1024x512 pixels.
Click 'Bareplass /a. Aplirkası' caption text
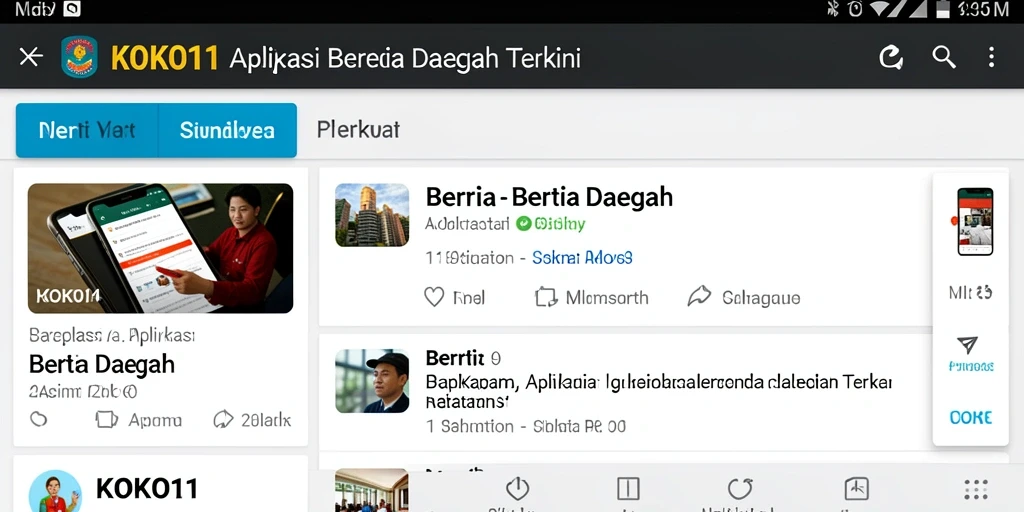(112, 336)
